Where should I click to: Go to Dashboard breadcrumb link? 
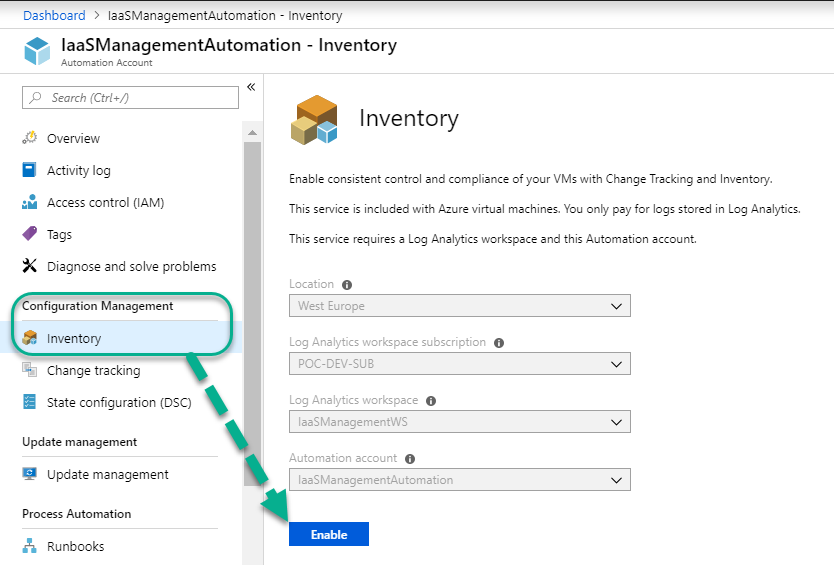point(54,15)
